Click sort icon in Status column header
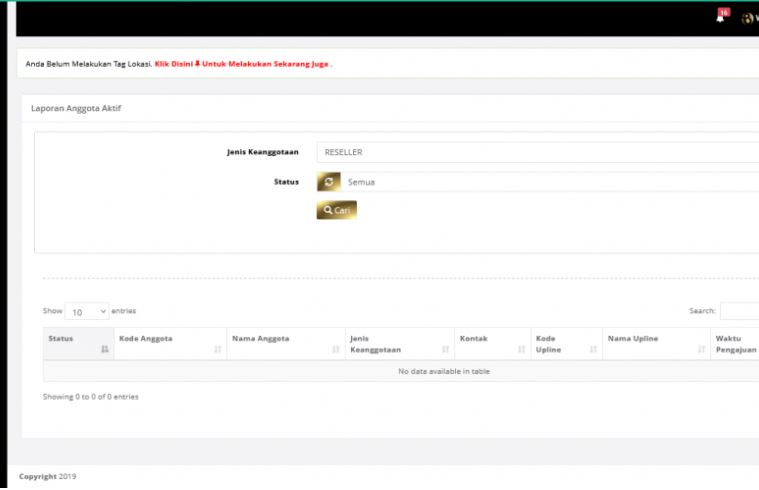 pos(105,349)
